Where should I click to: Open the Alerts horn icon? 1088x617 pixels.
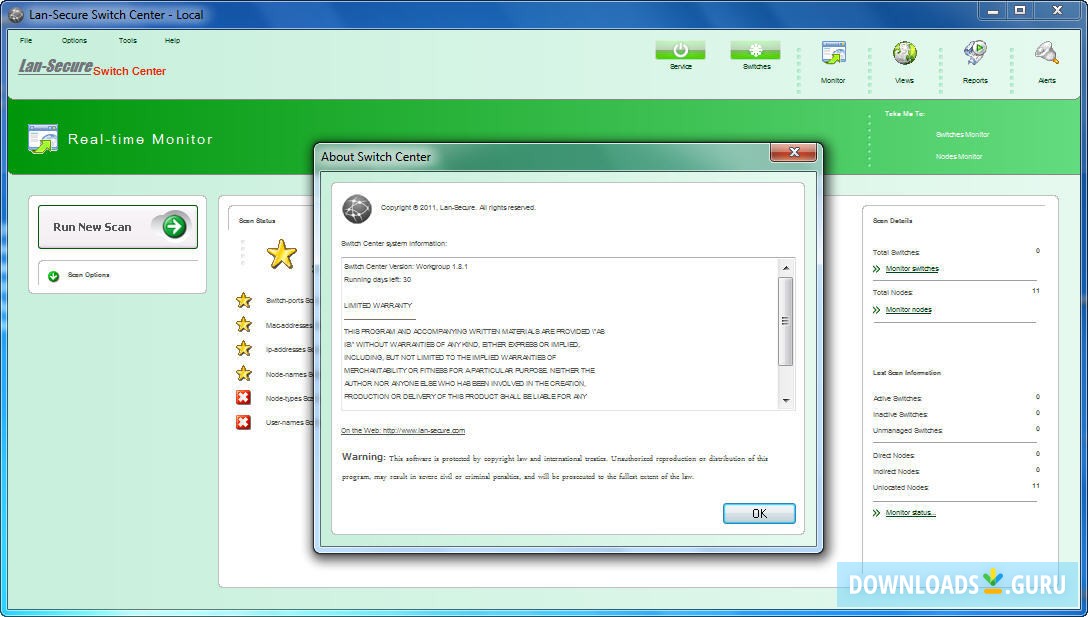point(1046,53)
